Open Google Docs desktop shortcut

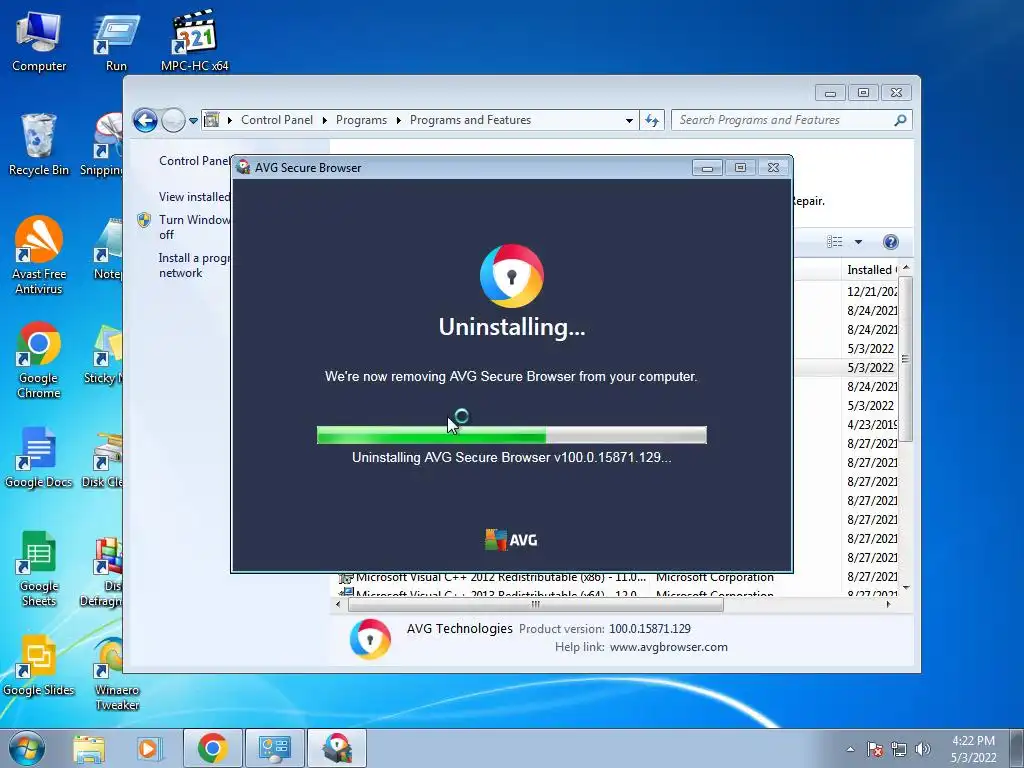click(39, 457)
